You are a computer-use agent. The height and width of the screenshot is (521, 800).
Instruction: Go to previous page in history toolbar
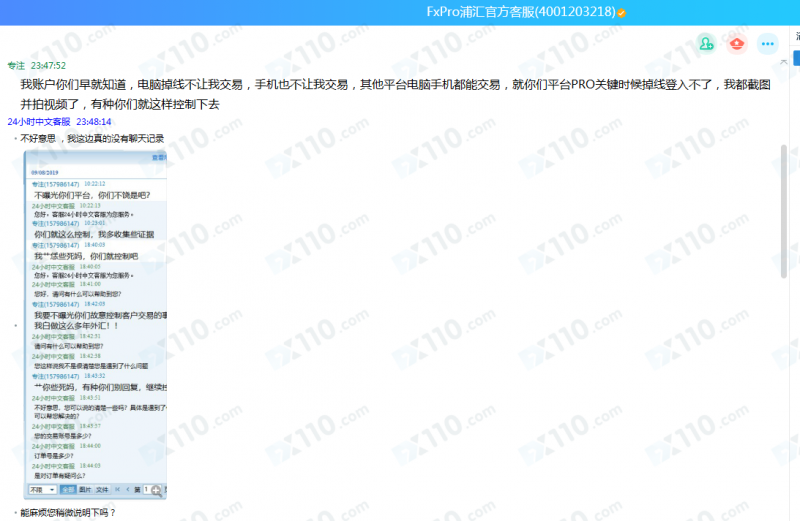[129, 490]
